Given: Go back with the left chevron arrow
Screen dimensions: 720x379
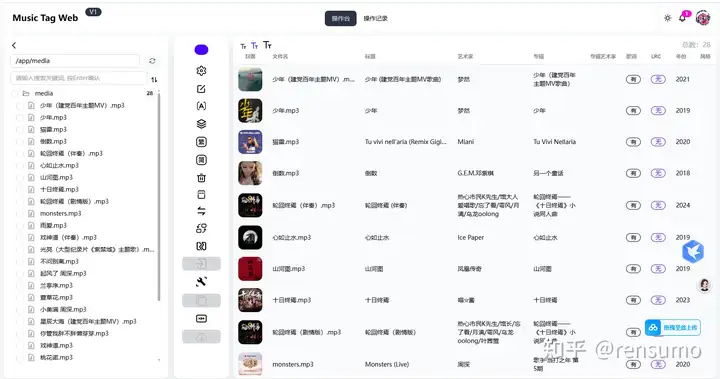Looking at the screenshot, I should [14, 45].
